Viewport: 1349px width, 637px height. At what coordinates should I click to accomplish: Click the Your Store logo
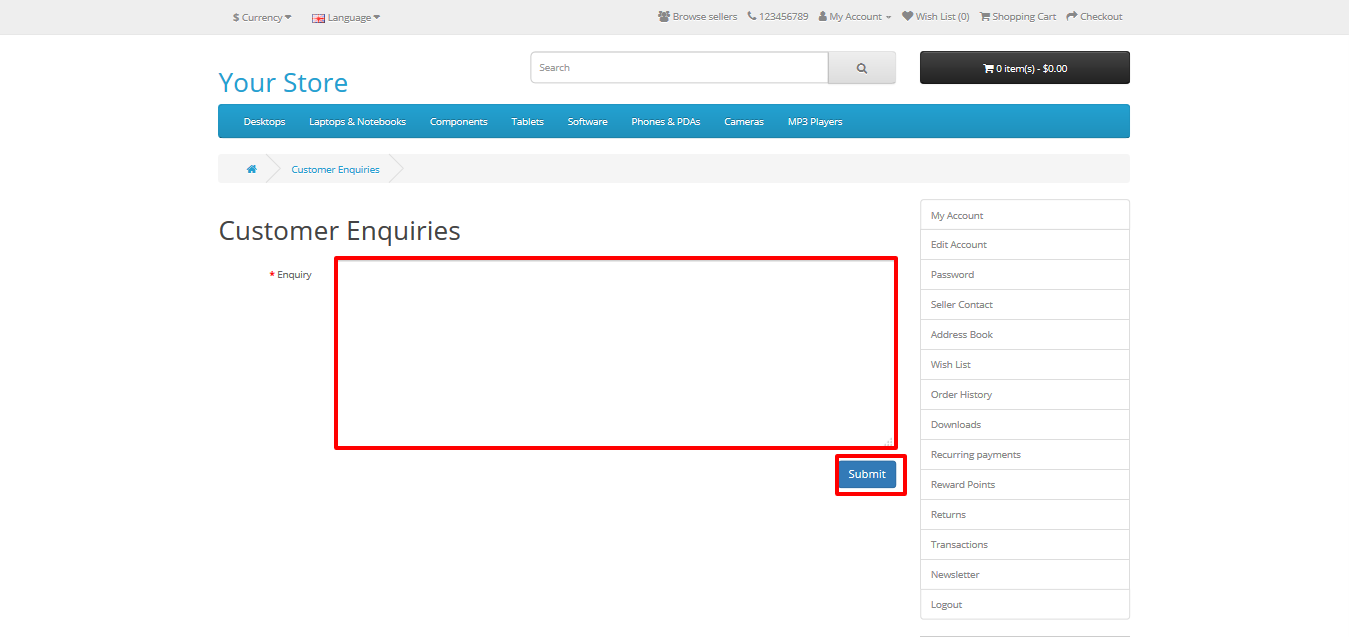(x=283, y=82)
